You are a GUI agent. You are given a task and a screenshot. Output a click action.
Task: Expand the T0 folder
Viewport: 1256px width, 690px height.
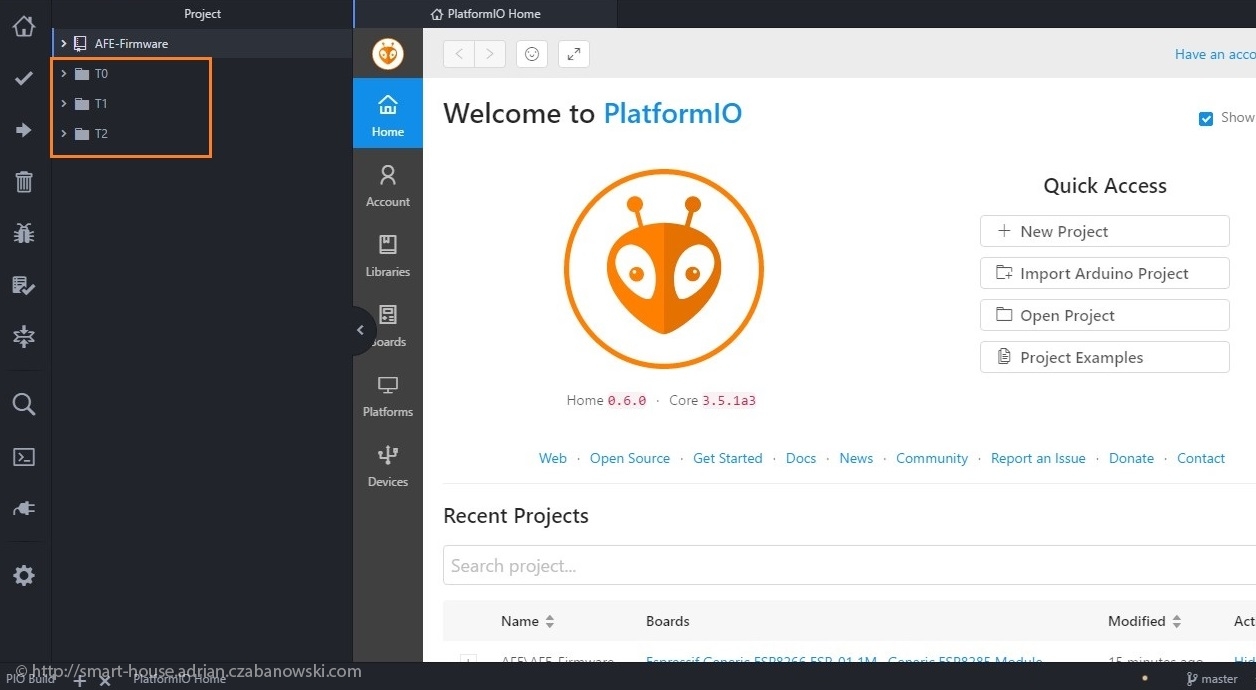(64, 74)
